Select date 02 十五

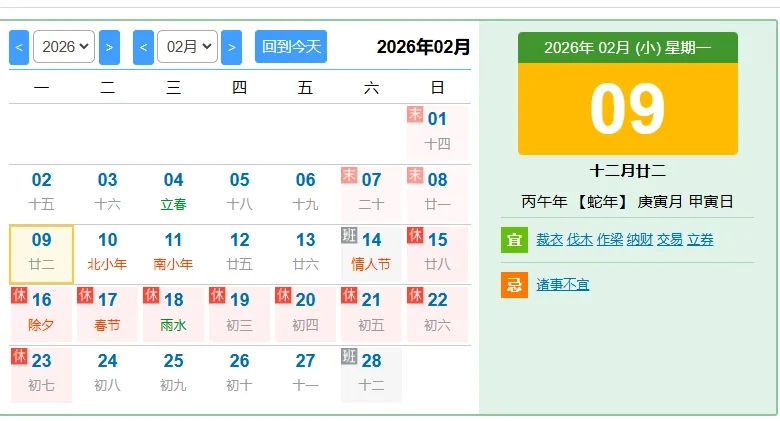click(41, 193)
